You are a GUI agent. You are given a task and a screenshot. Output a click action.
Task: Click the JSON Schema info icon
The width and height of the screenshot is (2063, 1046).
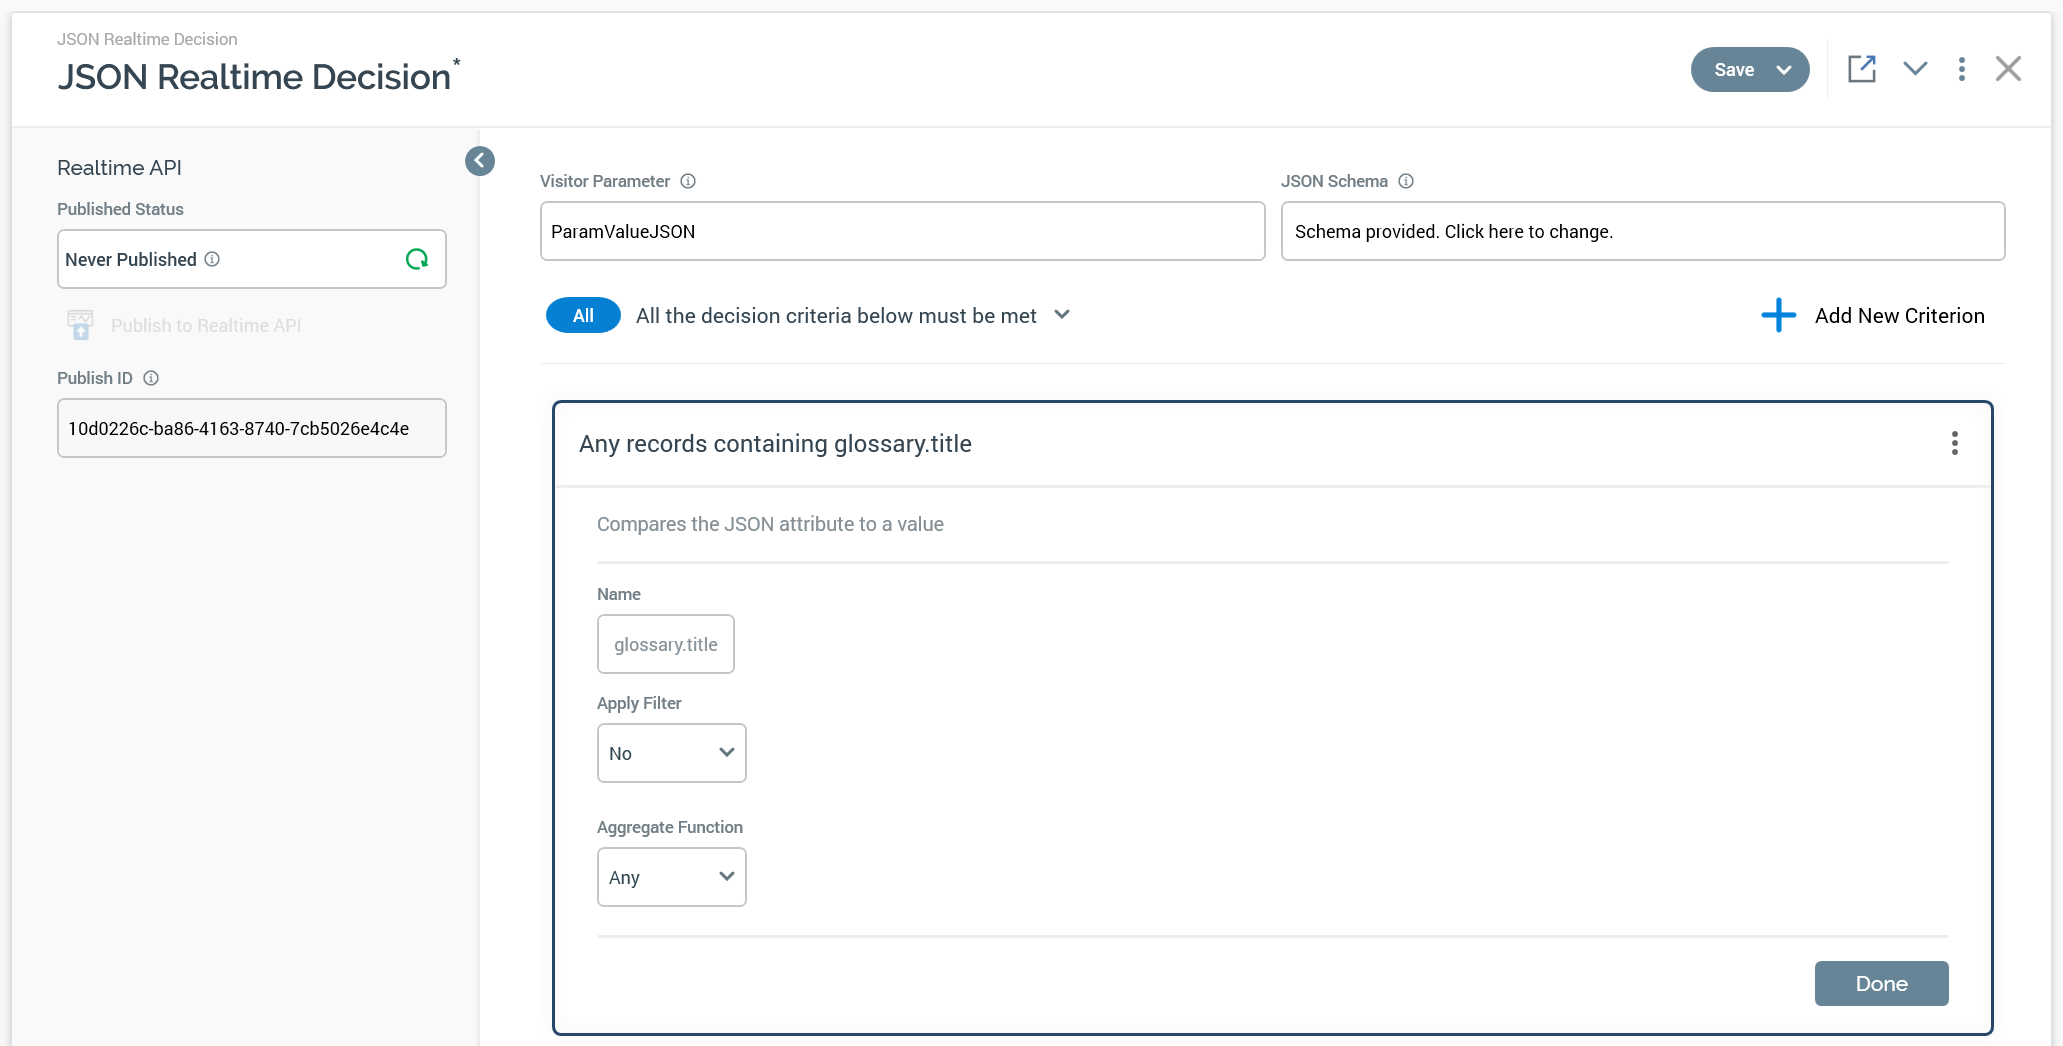pos(1406,181)
